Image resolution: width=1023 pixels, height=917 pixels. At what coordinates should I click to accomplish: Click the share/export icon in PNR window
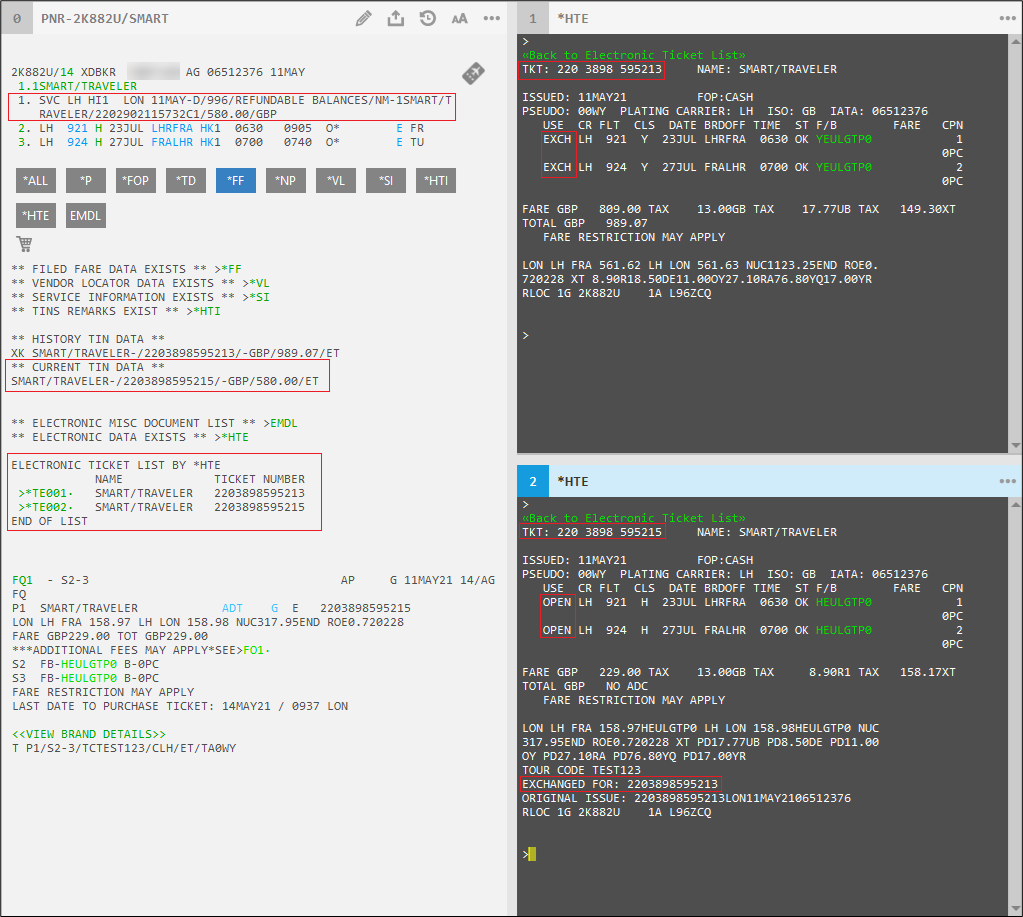396,18
